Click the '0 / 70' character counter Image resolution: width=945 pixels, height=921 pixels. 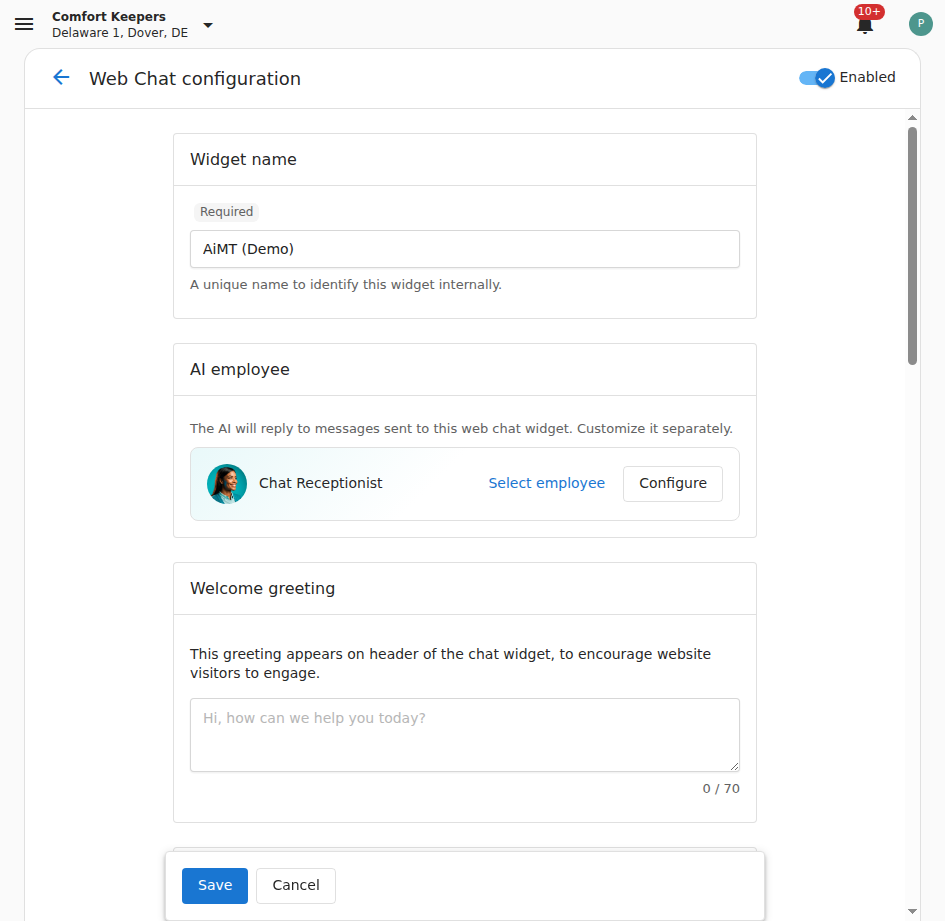721,788
